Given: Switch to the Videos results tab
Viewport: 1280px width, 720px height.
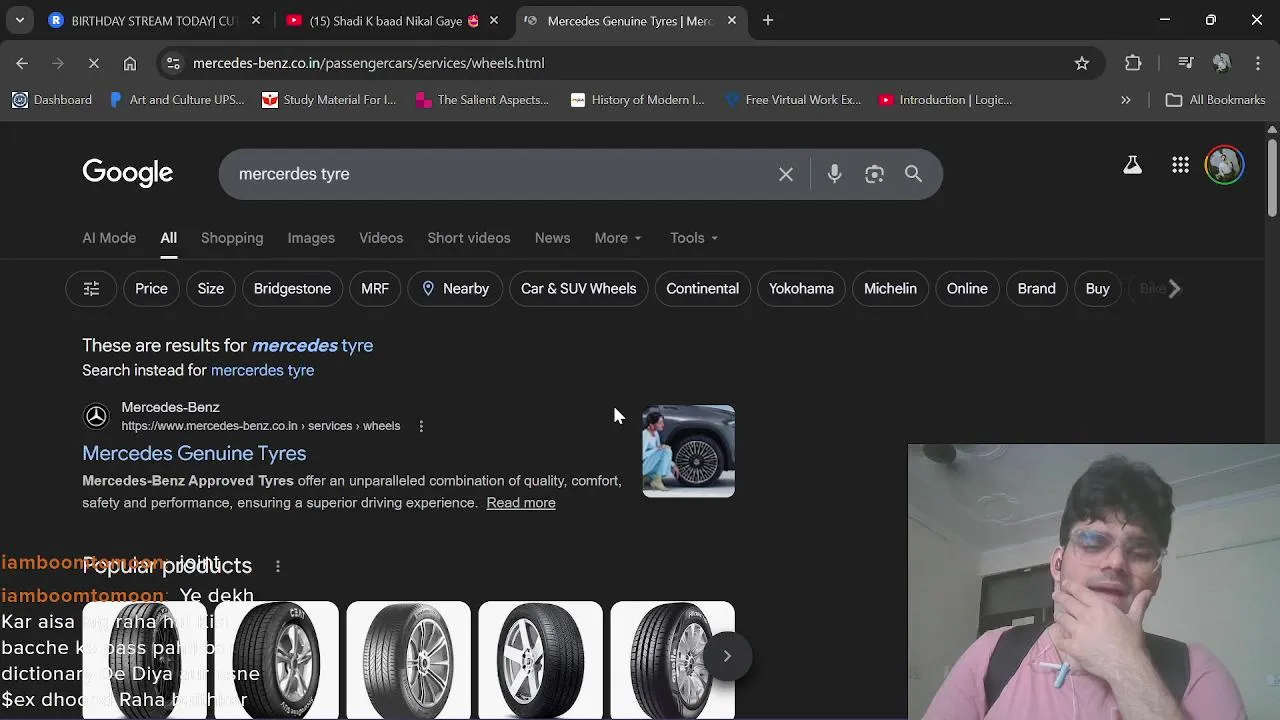Looking at the screenshot, I should coord(381,238).
